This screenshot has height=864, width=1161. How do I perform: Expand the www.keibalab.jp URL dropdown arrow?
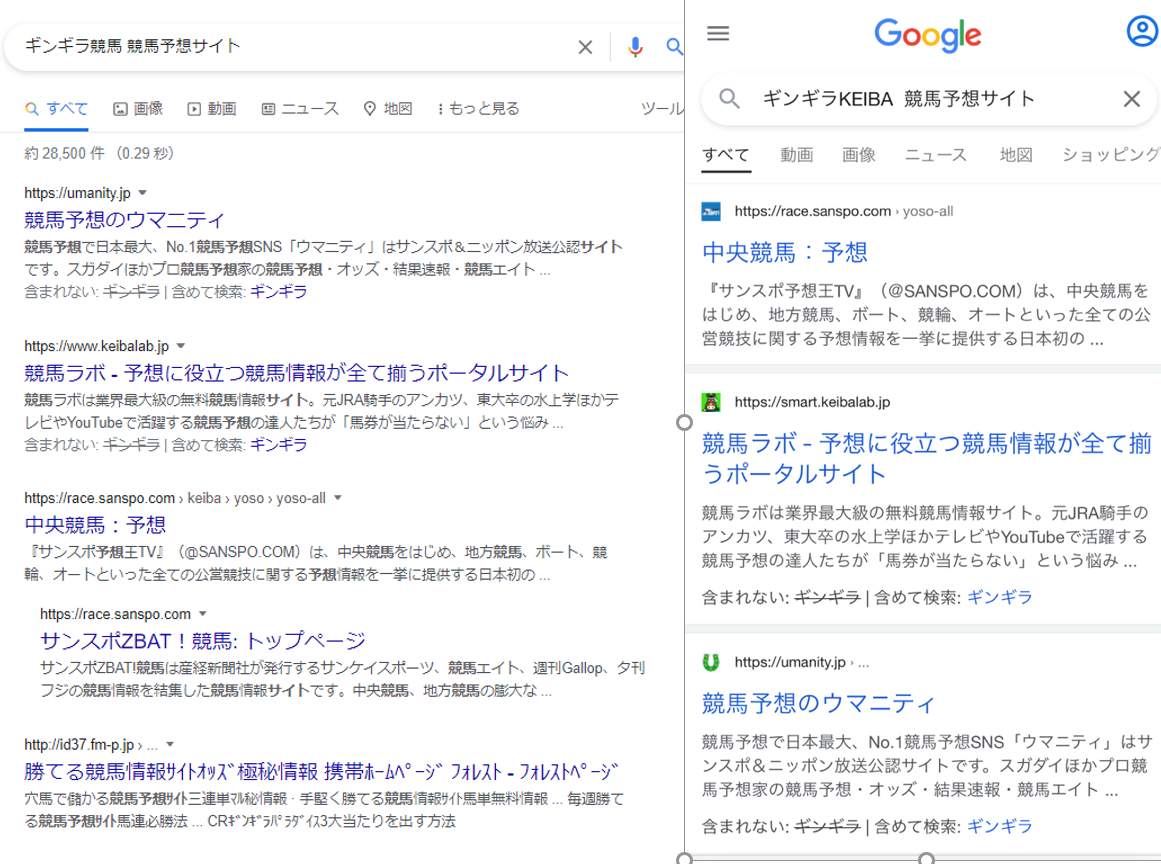(181, 346)
